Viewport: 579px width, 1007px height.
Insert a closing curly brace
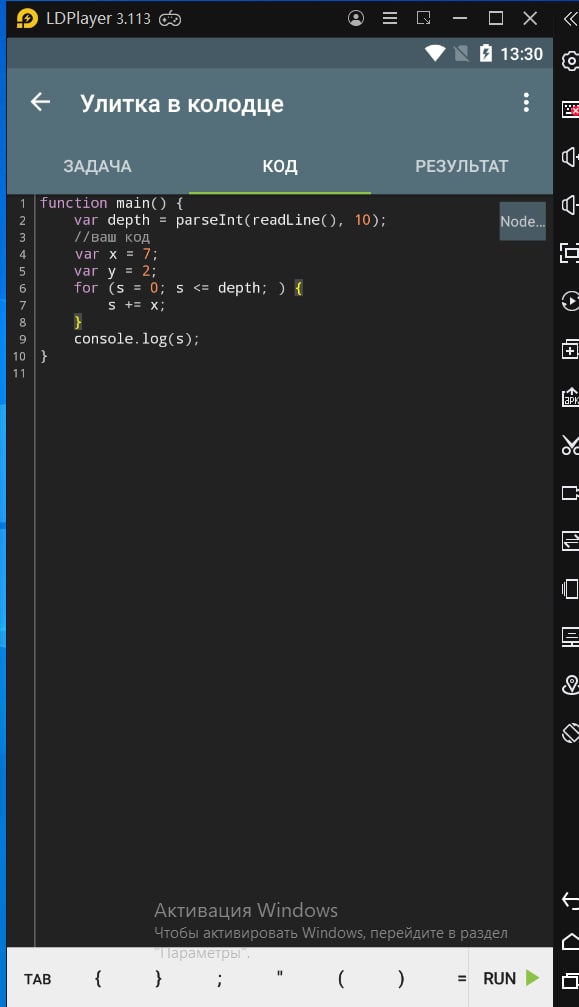coord(159,978)
